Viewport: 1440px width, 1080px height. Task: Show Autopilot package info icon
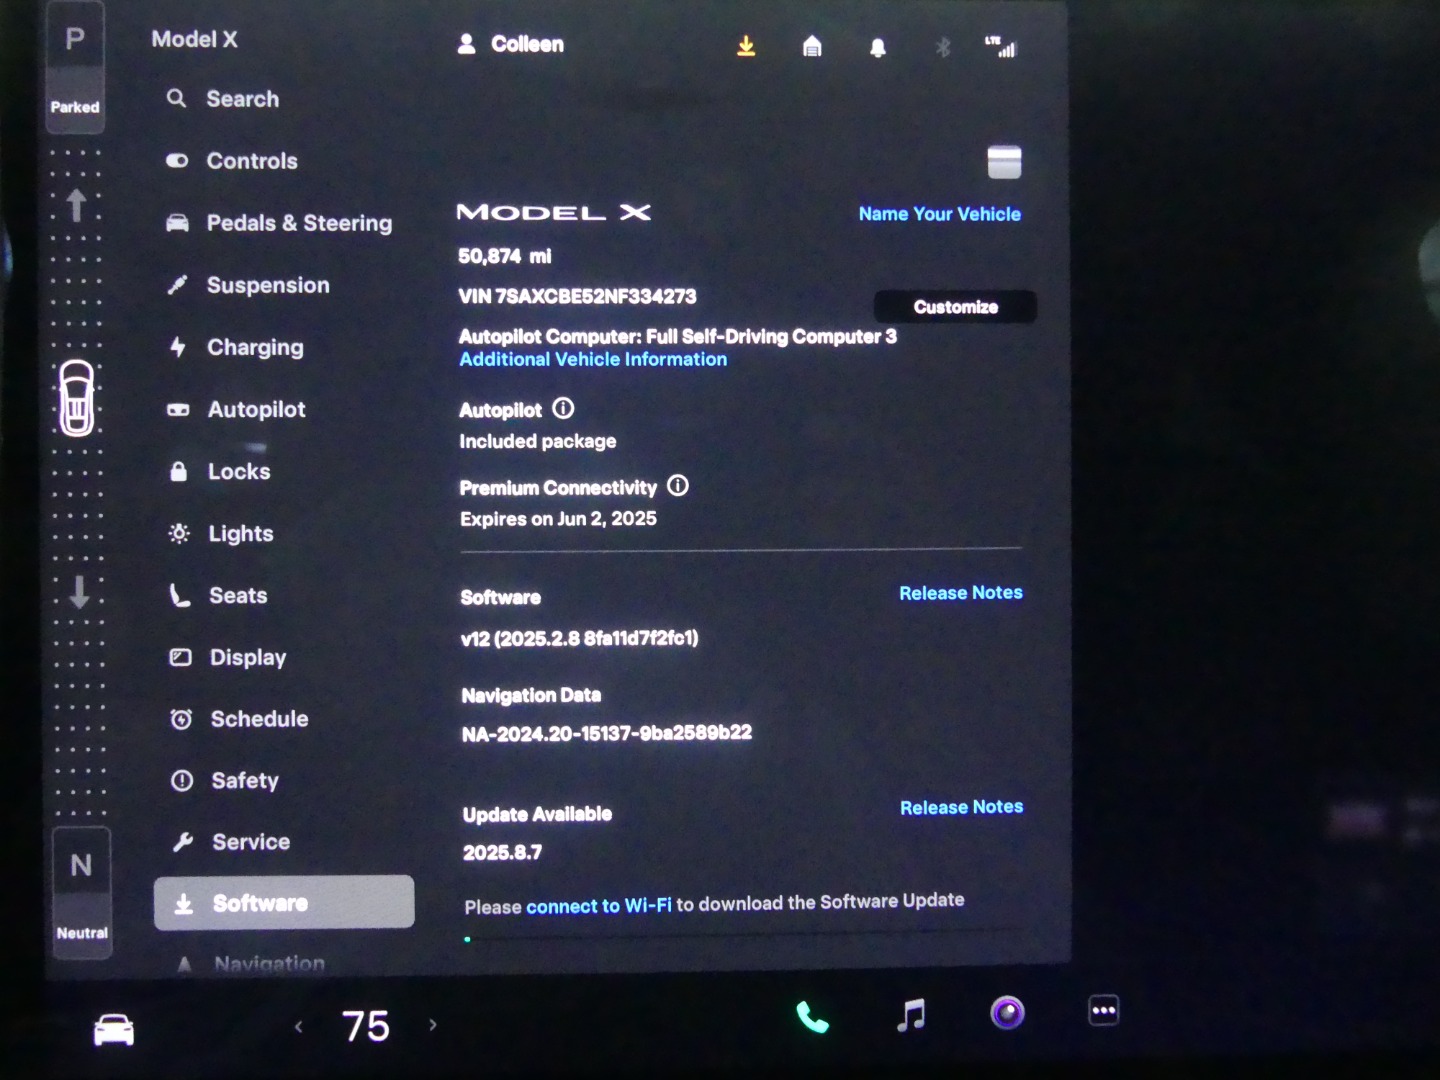[x=564, y=408]
